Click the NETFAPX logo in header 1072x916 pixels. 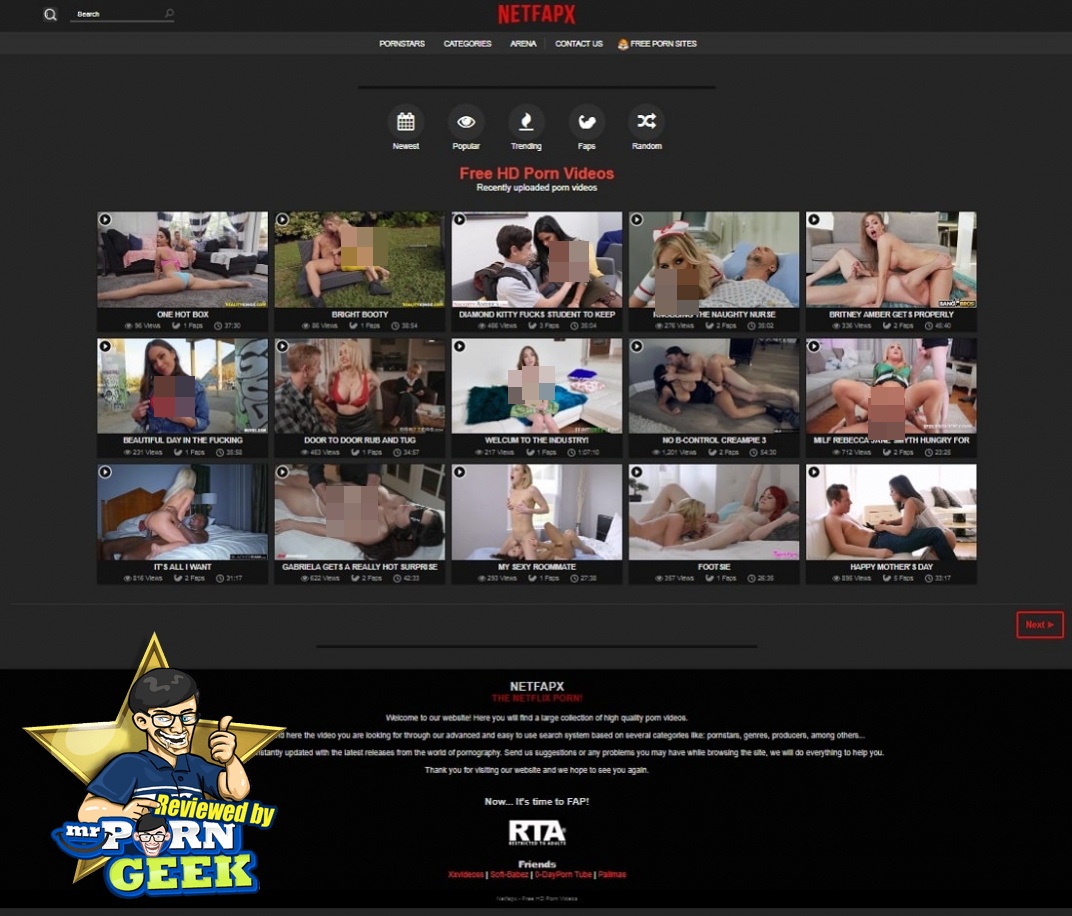(x=537, y=15)
